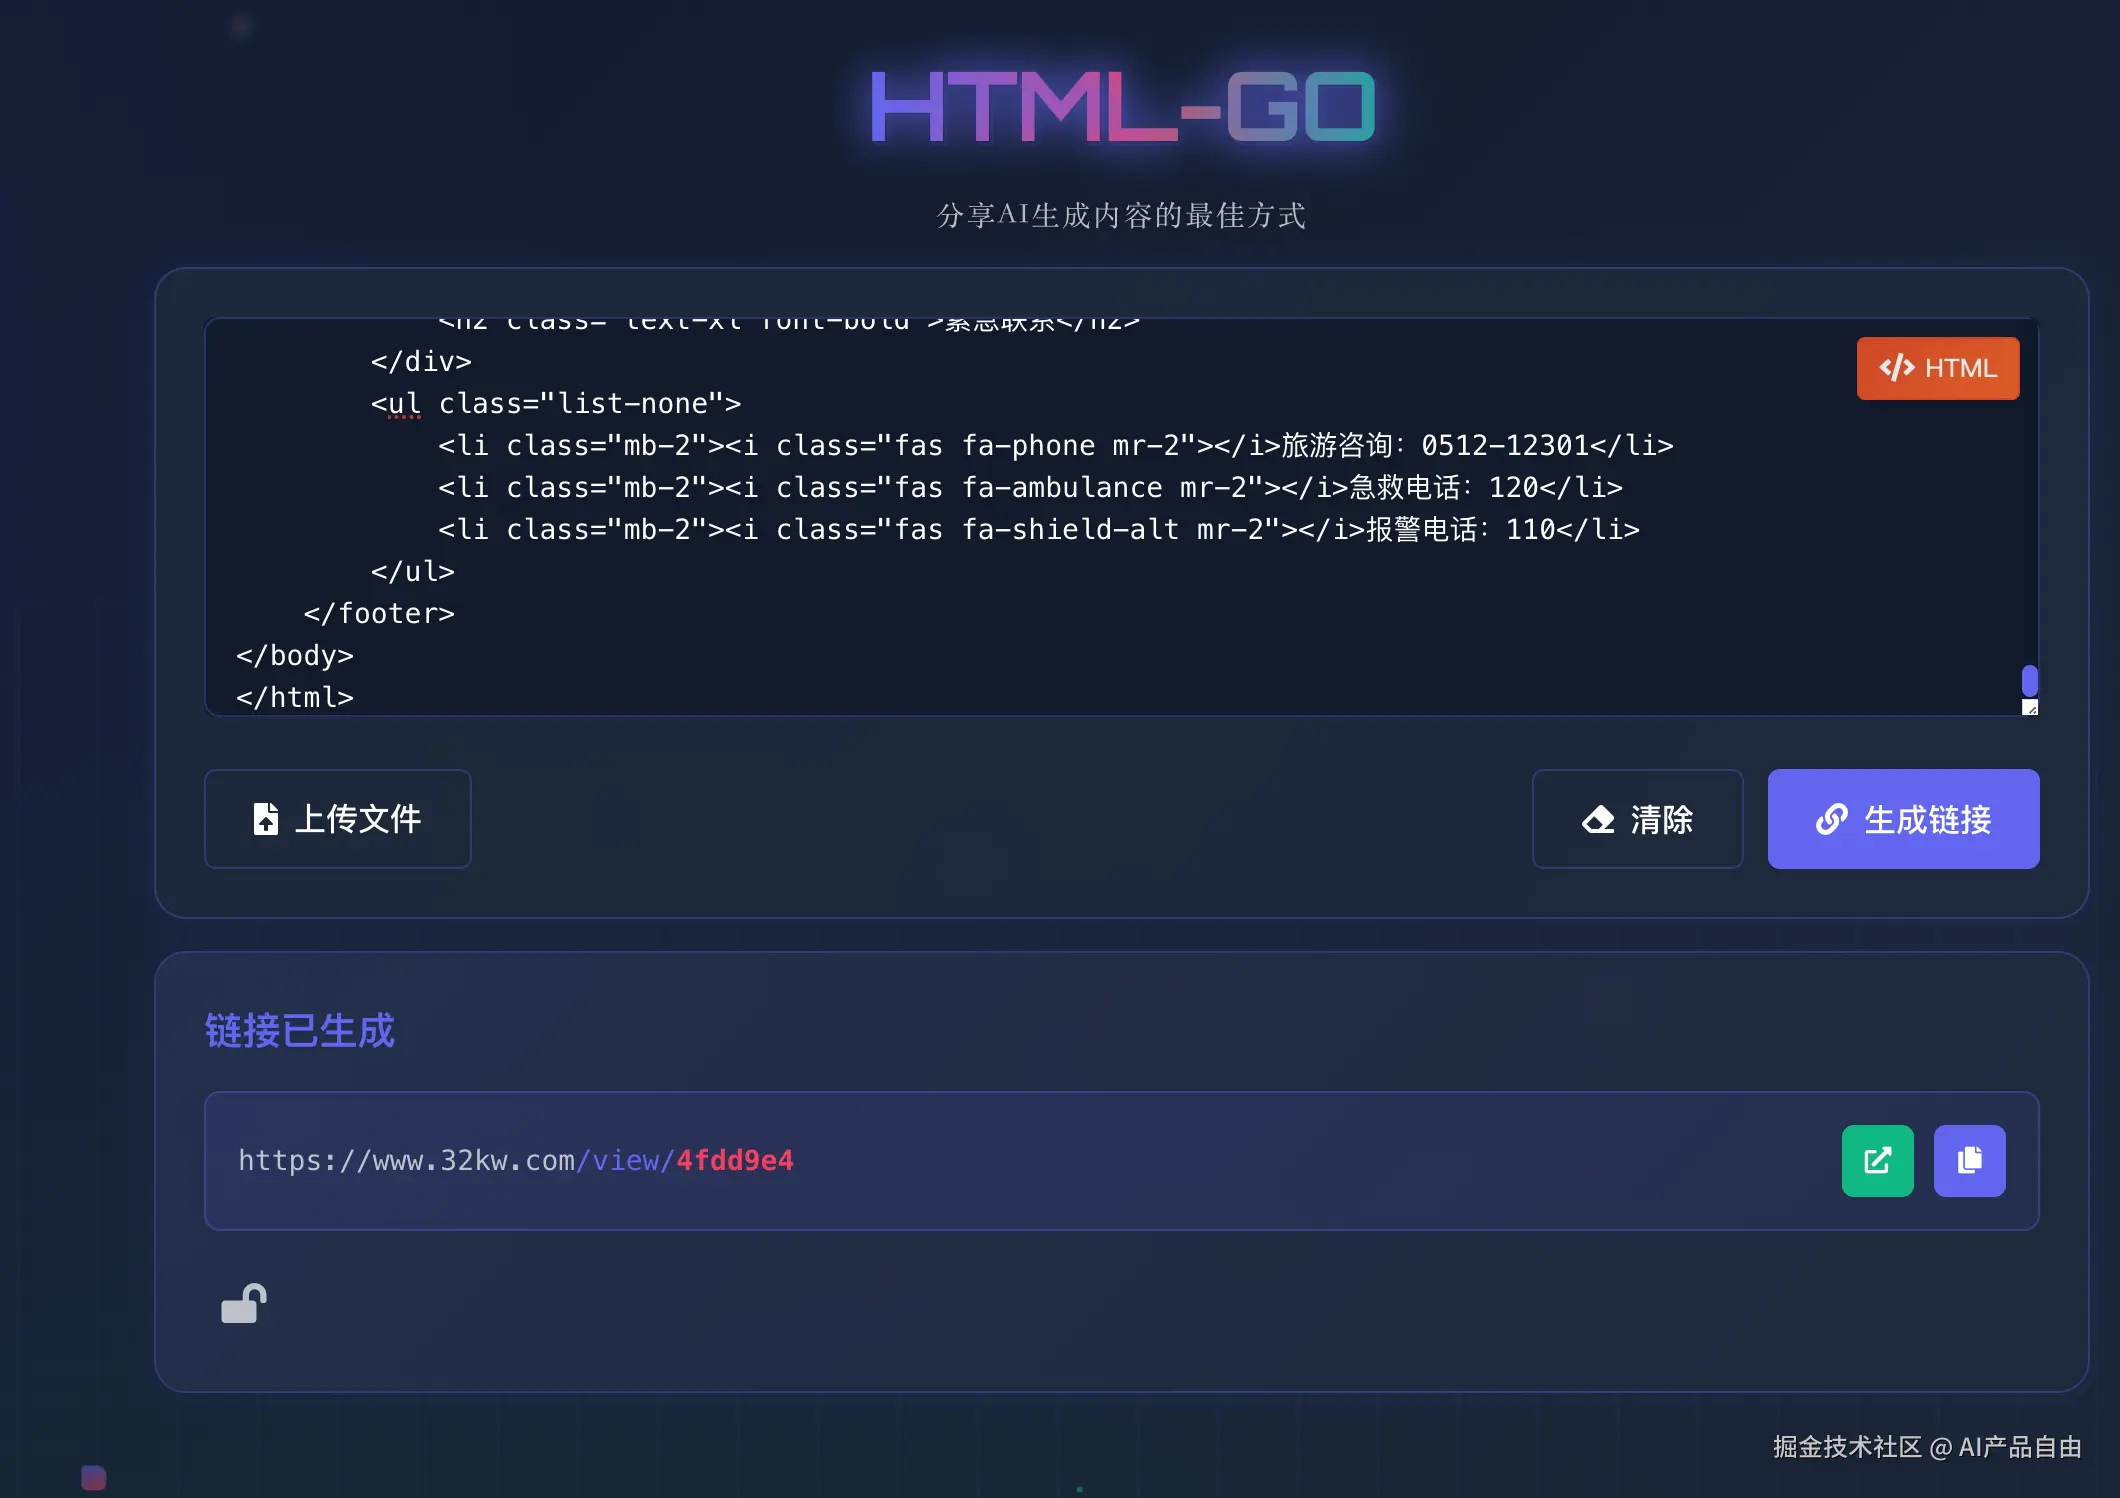Place cursor on the </html> closing line
This screenshot has width=2120, height=1498.
pyautogui.click(x=295, y=698)
